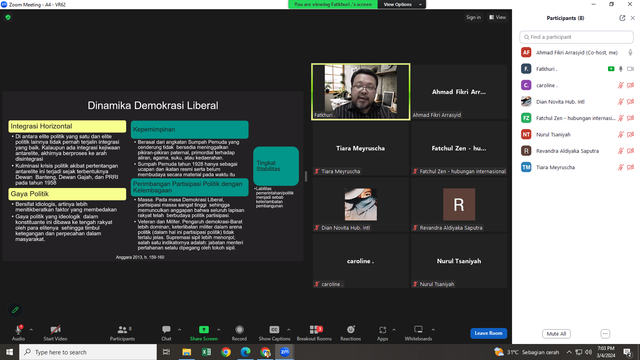Click the panel divider handle beside shared screen

pyautogui.click(x=306, y=176)
